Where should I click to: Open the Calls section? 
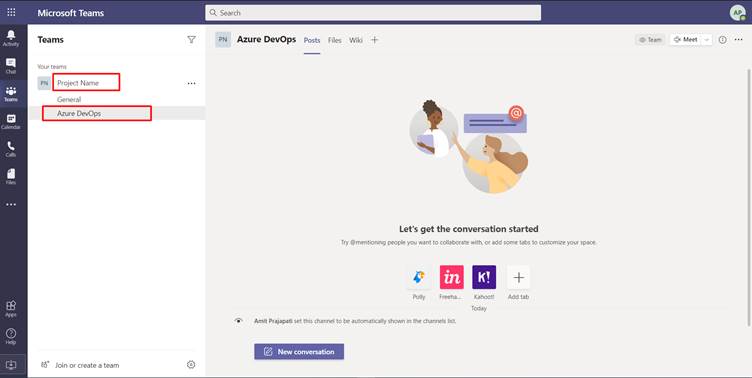point(11,149)
